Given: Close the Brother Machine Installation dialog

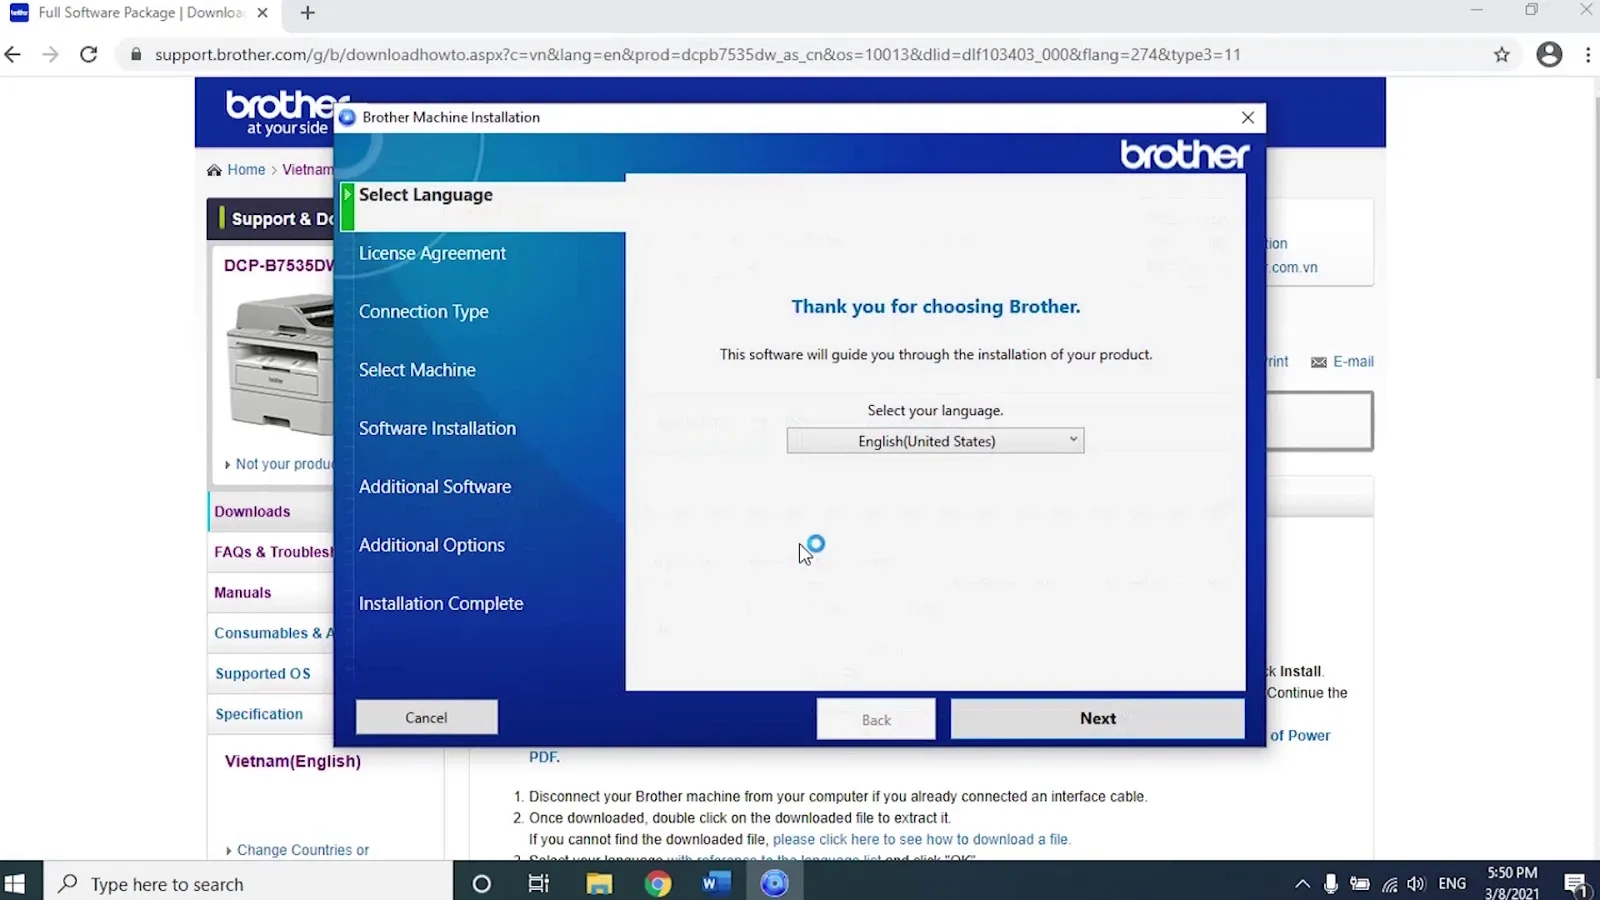Looking at the screenshot, I should pos(1247,117).
